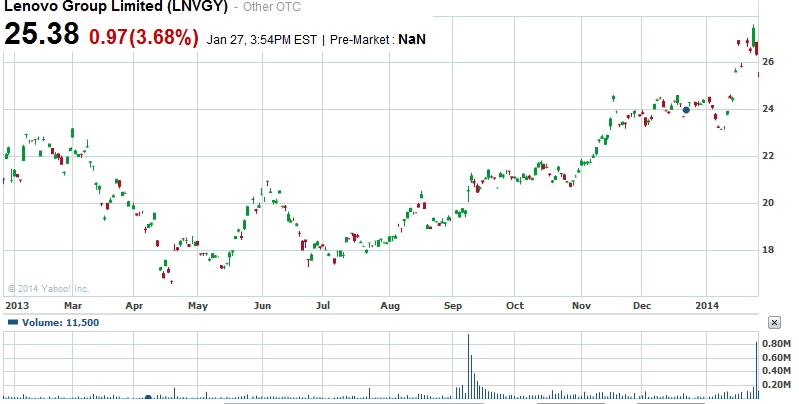The image size is (799, 404).
Task: Click the Jun label on the time axis
Action: click(264, 304)
